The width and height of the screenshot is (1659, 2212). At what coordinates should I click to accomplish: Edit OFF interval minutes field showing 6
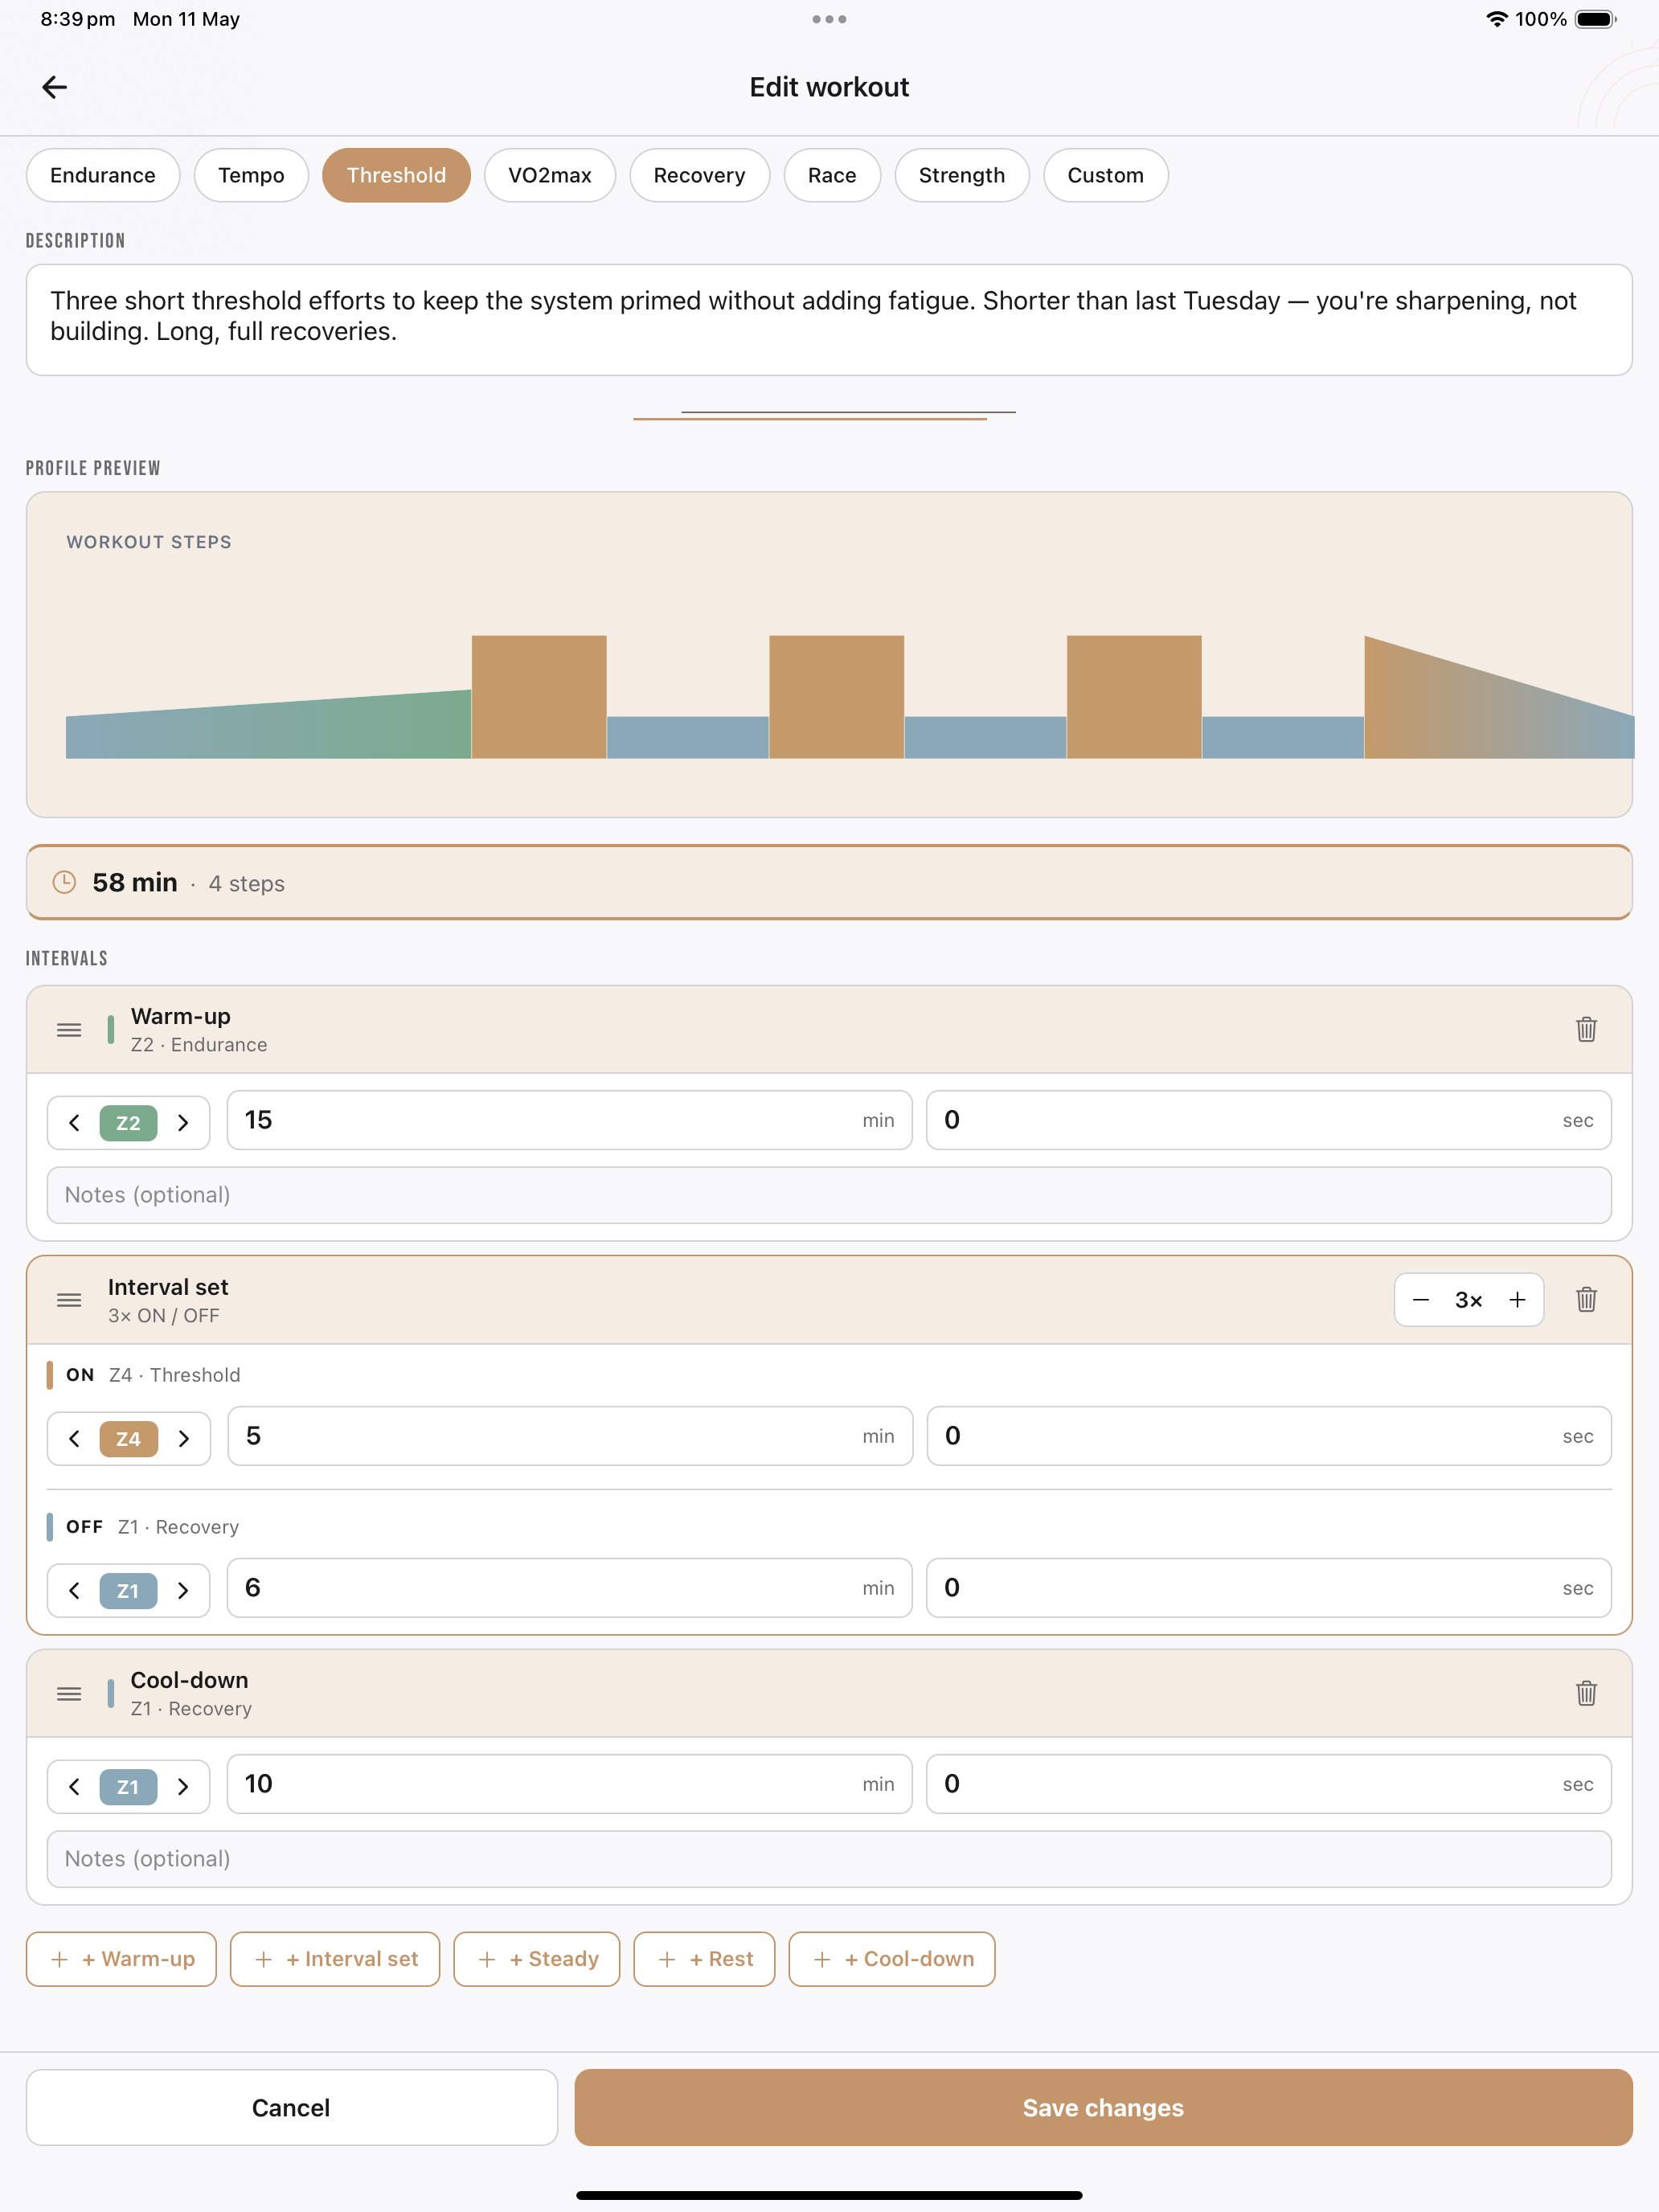(569, 1588)
